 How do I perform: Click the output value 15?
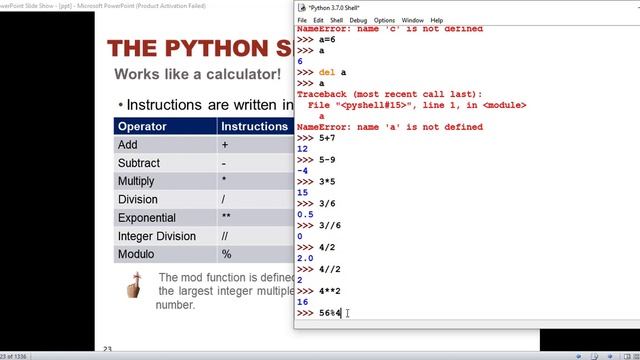coord(302,193)
